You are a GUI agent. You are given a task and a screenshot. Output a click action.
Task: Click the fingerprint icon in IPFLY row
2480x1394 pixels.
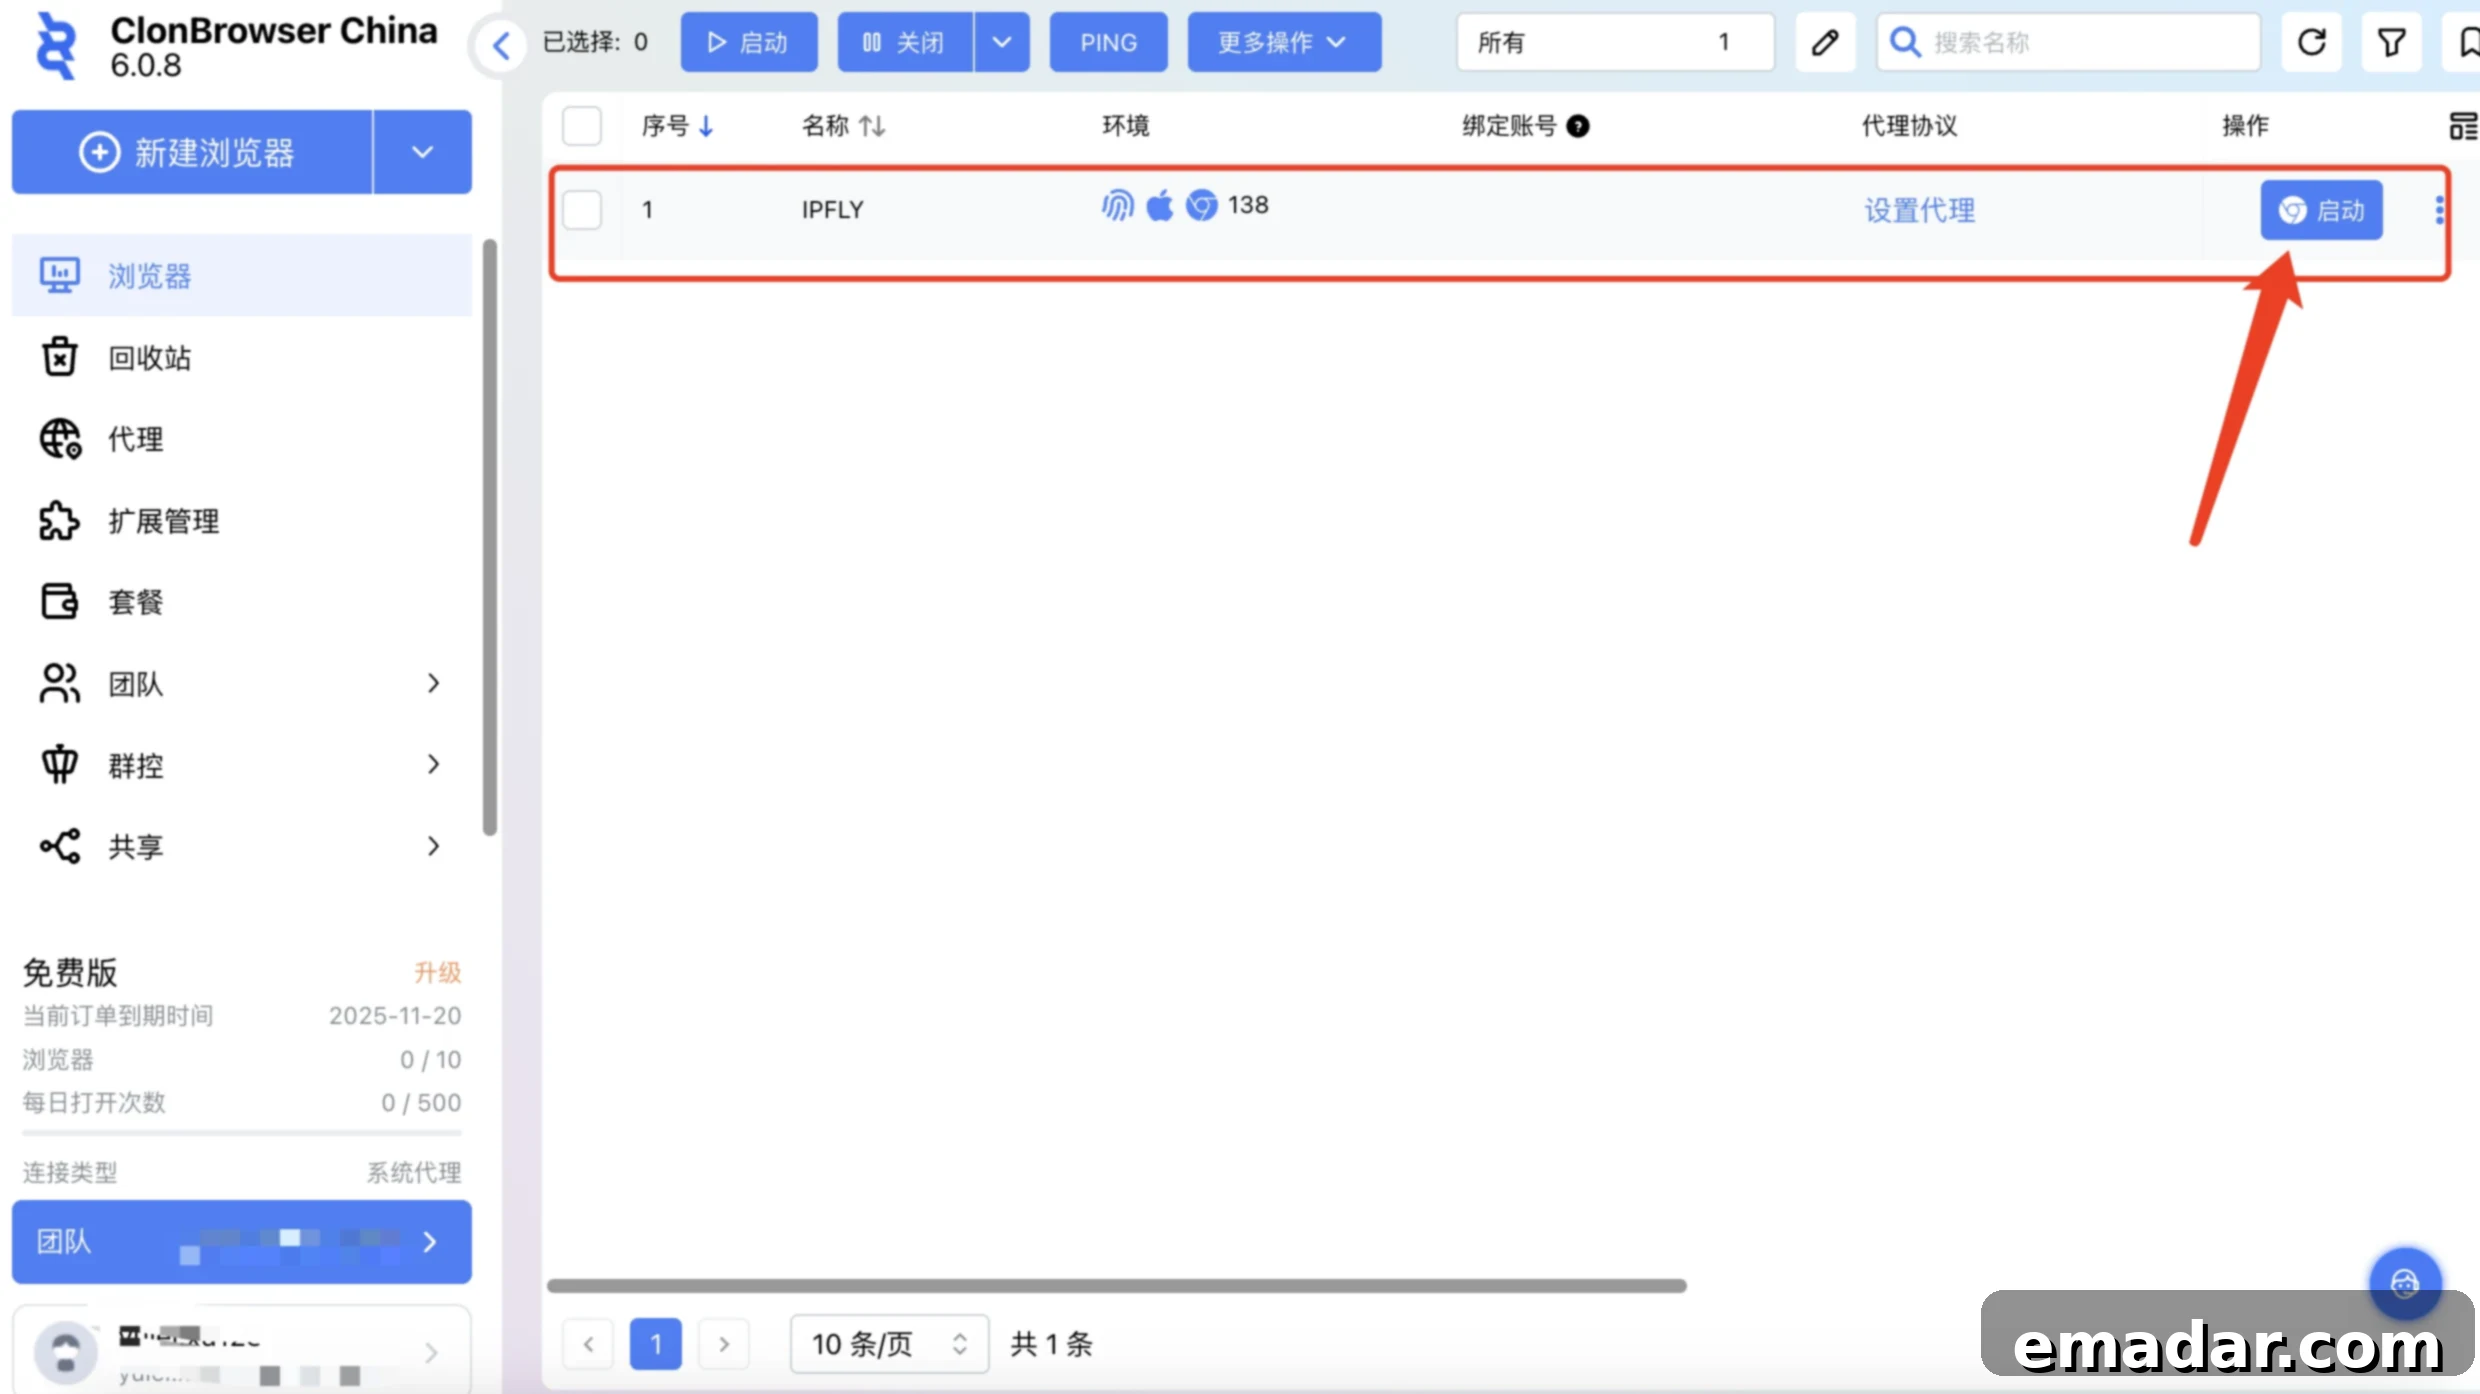coord(1118,205)
